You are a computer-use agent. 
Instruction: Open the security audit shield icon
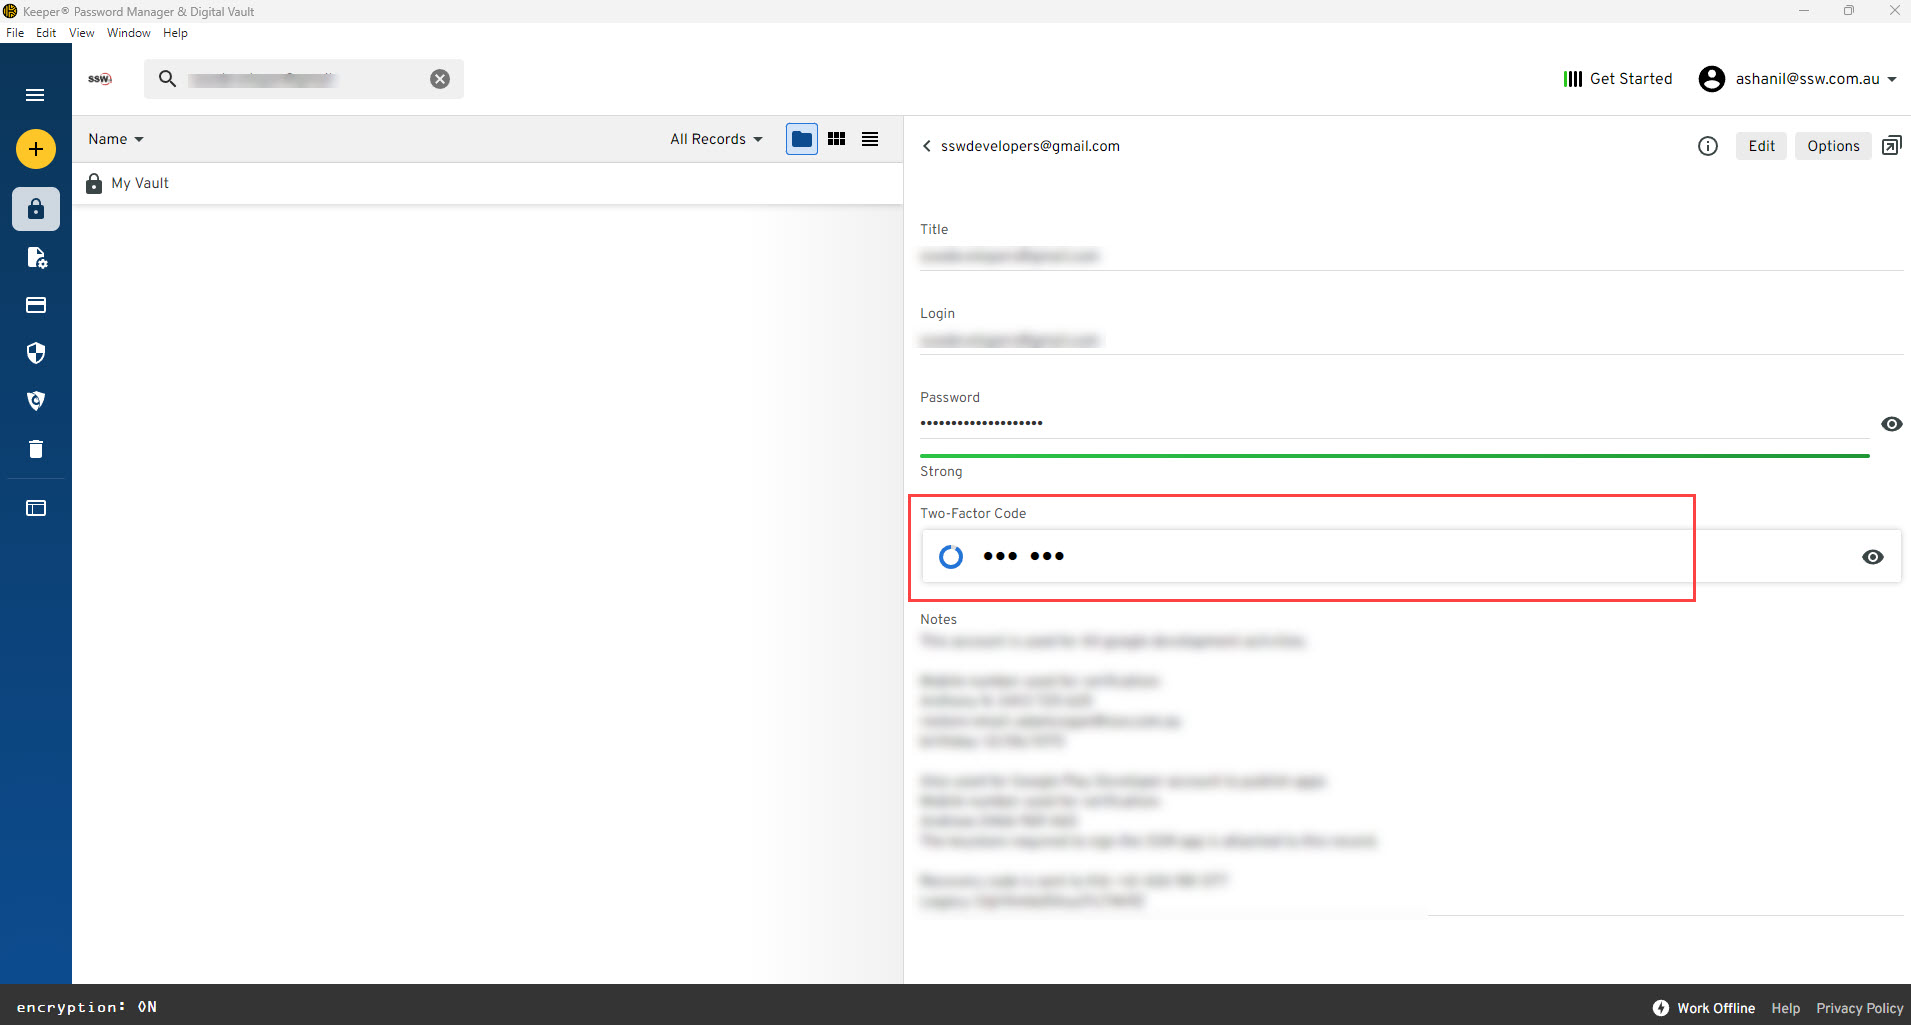(36, 353)
